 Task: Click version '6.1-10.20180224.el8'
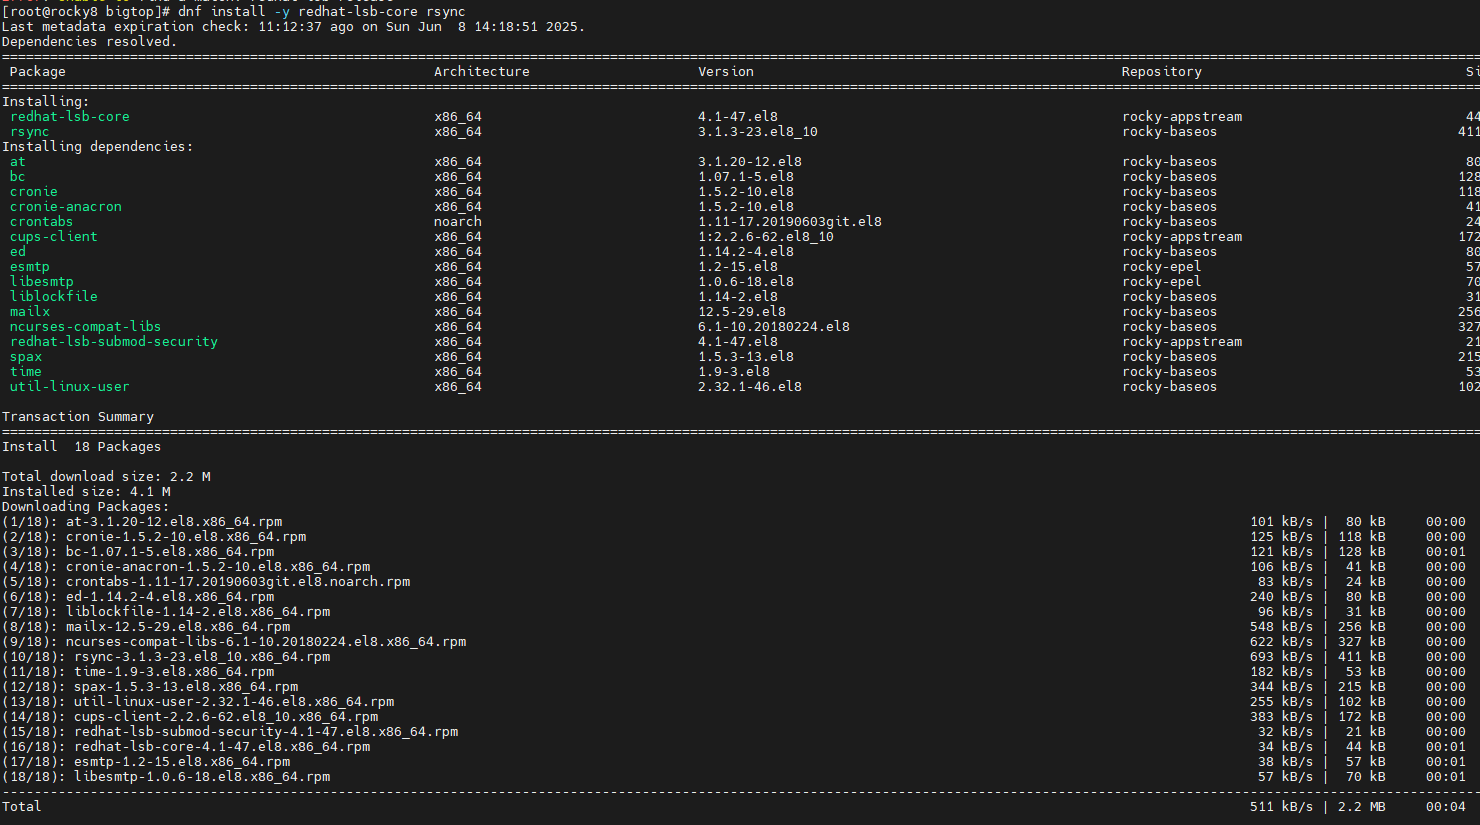point(774,327)
